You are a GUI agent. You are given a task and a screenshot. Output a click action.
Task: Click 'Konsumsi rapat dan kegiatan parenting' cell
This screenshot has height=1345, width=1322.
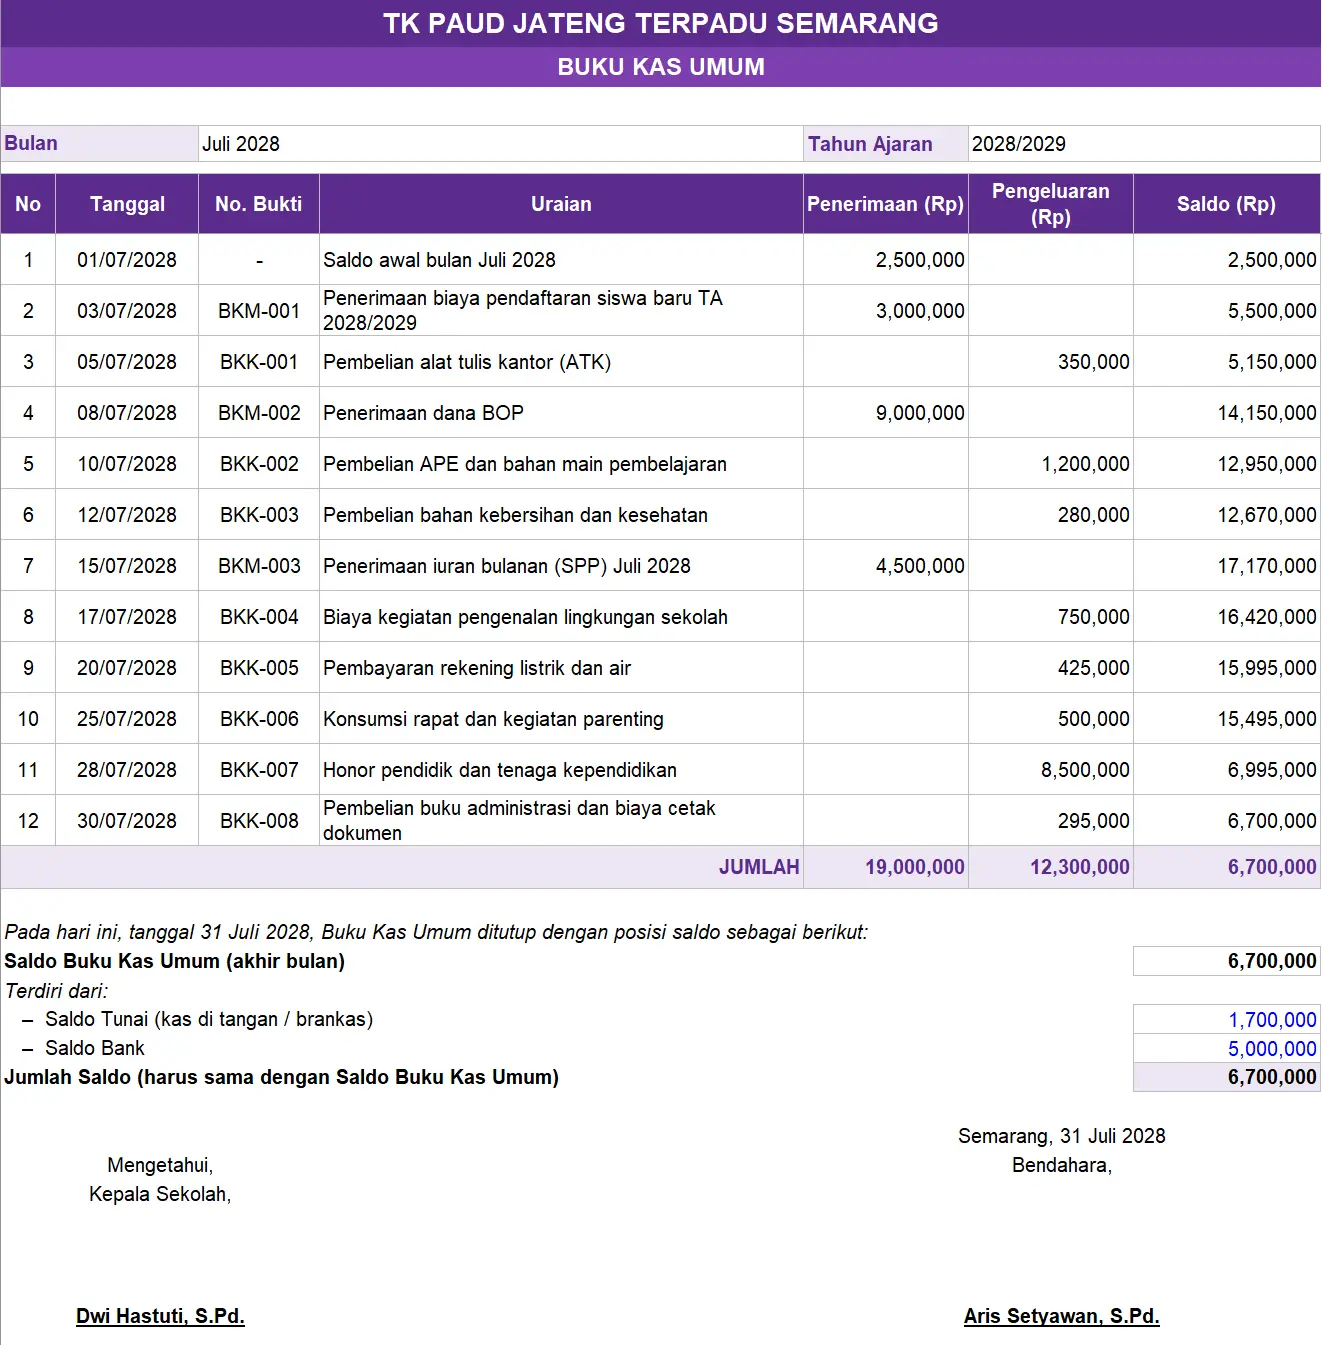[561, 719]
